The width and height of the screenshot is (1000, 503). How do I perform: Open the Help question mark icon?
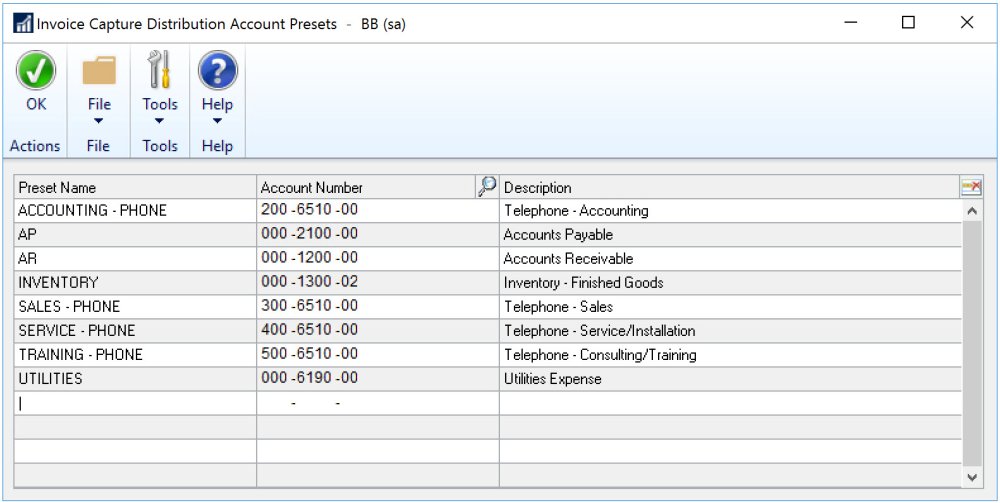click(217, 70)
